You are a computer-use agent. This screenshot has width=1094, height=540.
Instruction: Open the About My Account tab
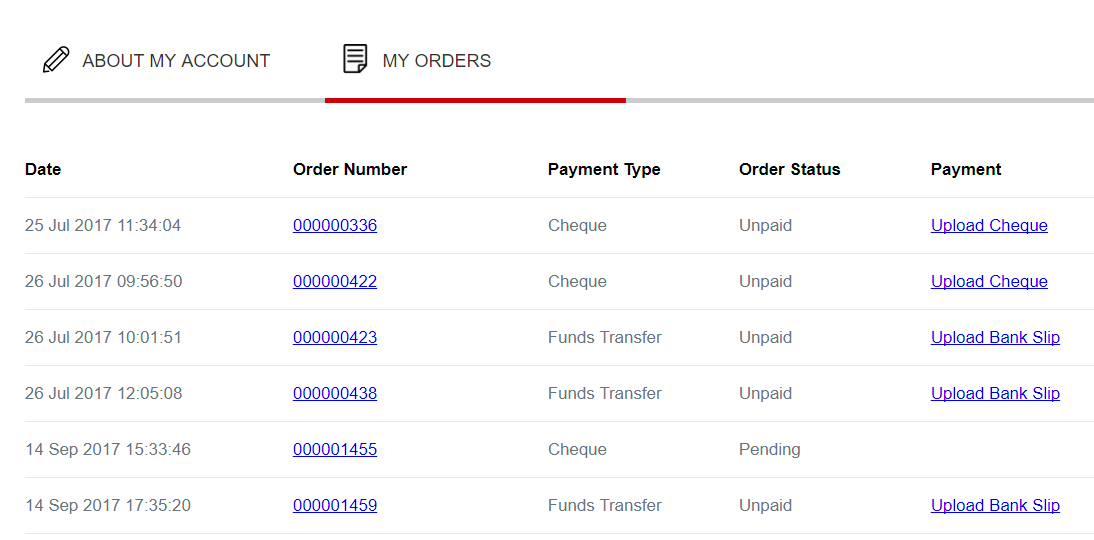(x=176, y=61)
